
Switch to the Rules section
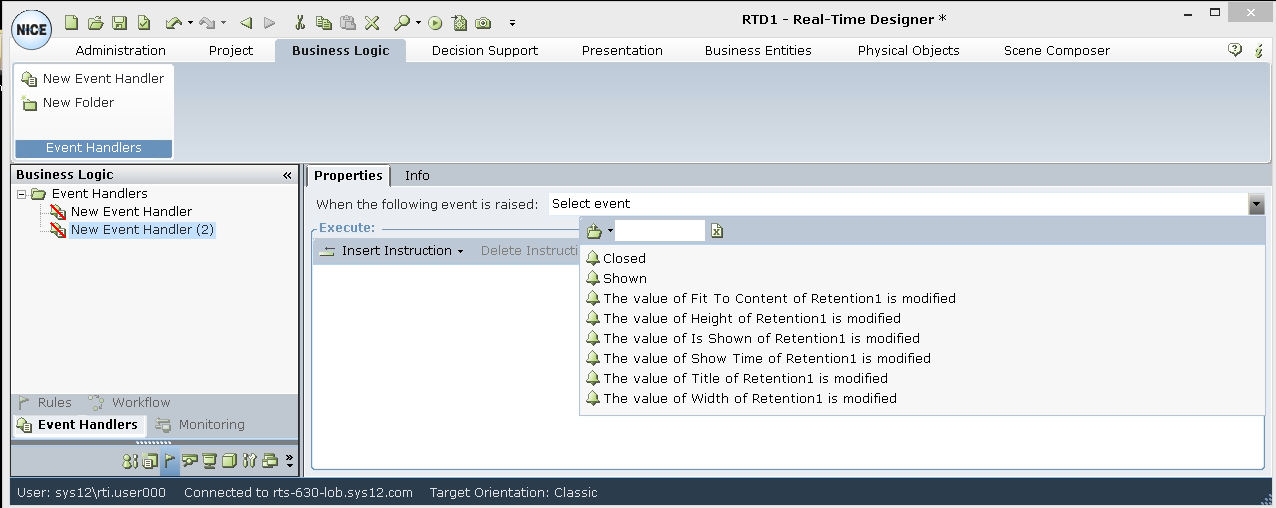coord(45,402)
